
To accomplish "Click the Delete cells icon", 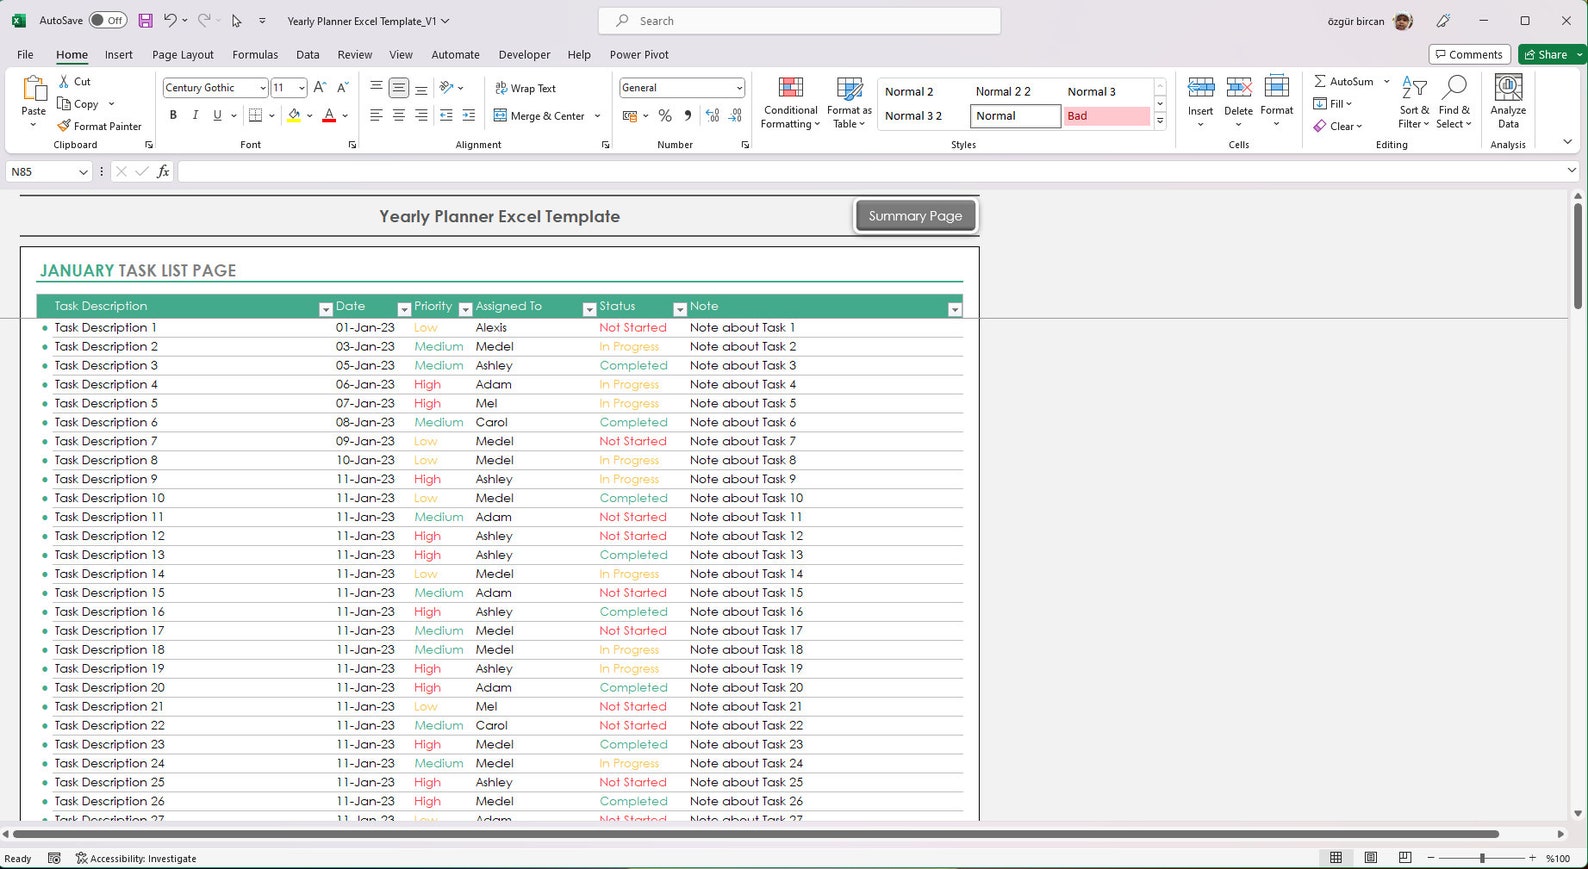I will coord(1239,88).
